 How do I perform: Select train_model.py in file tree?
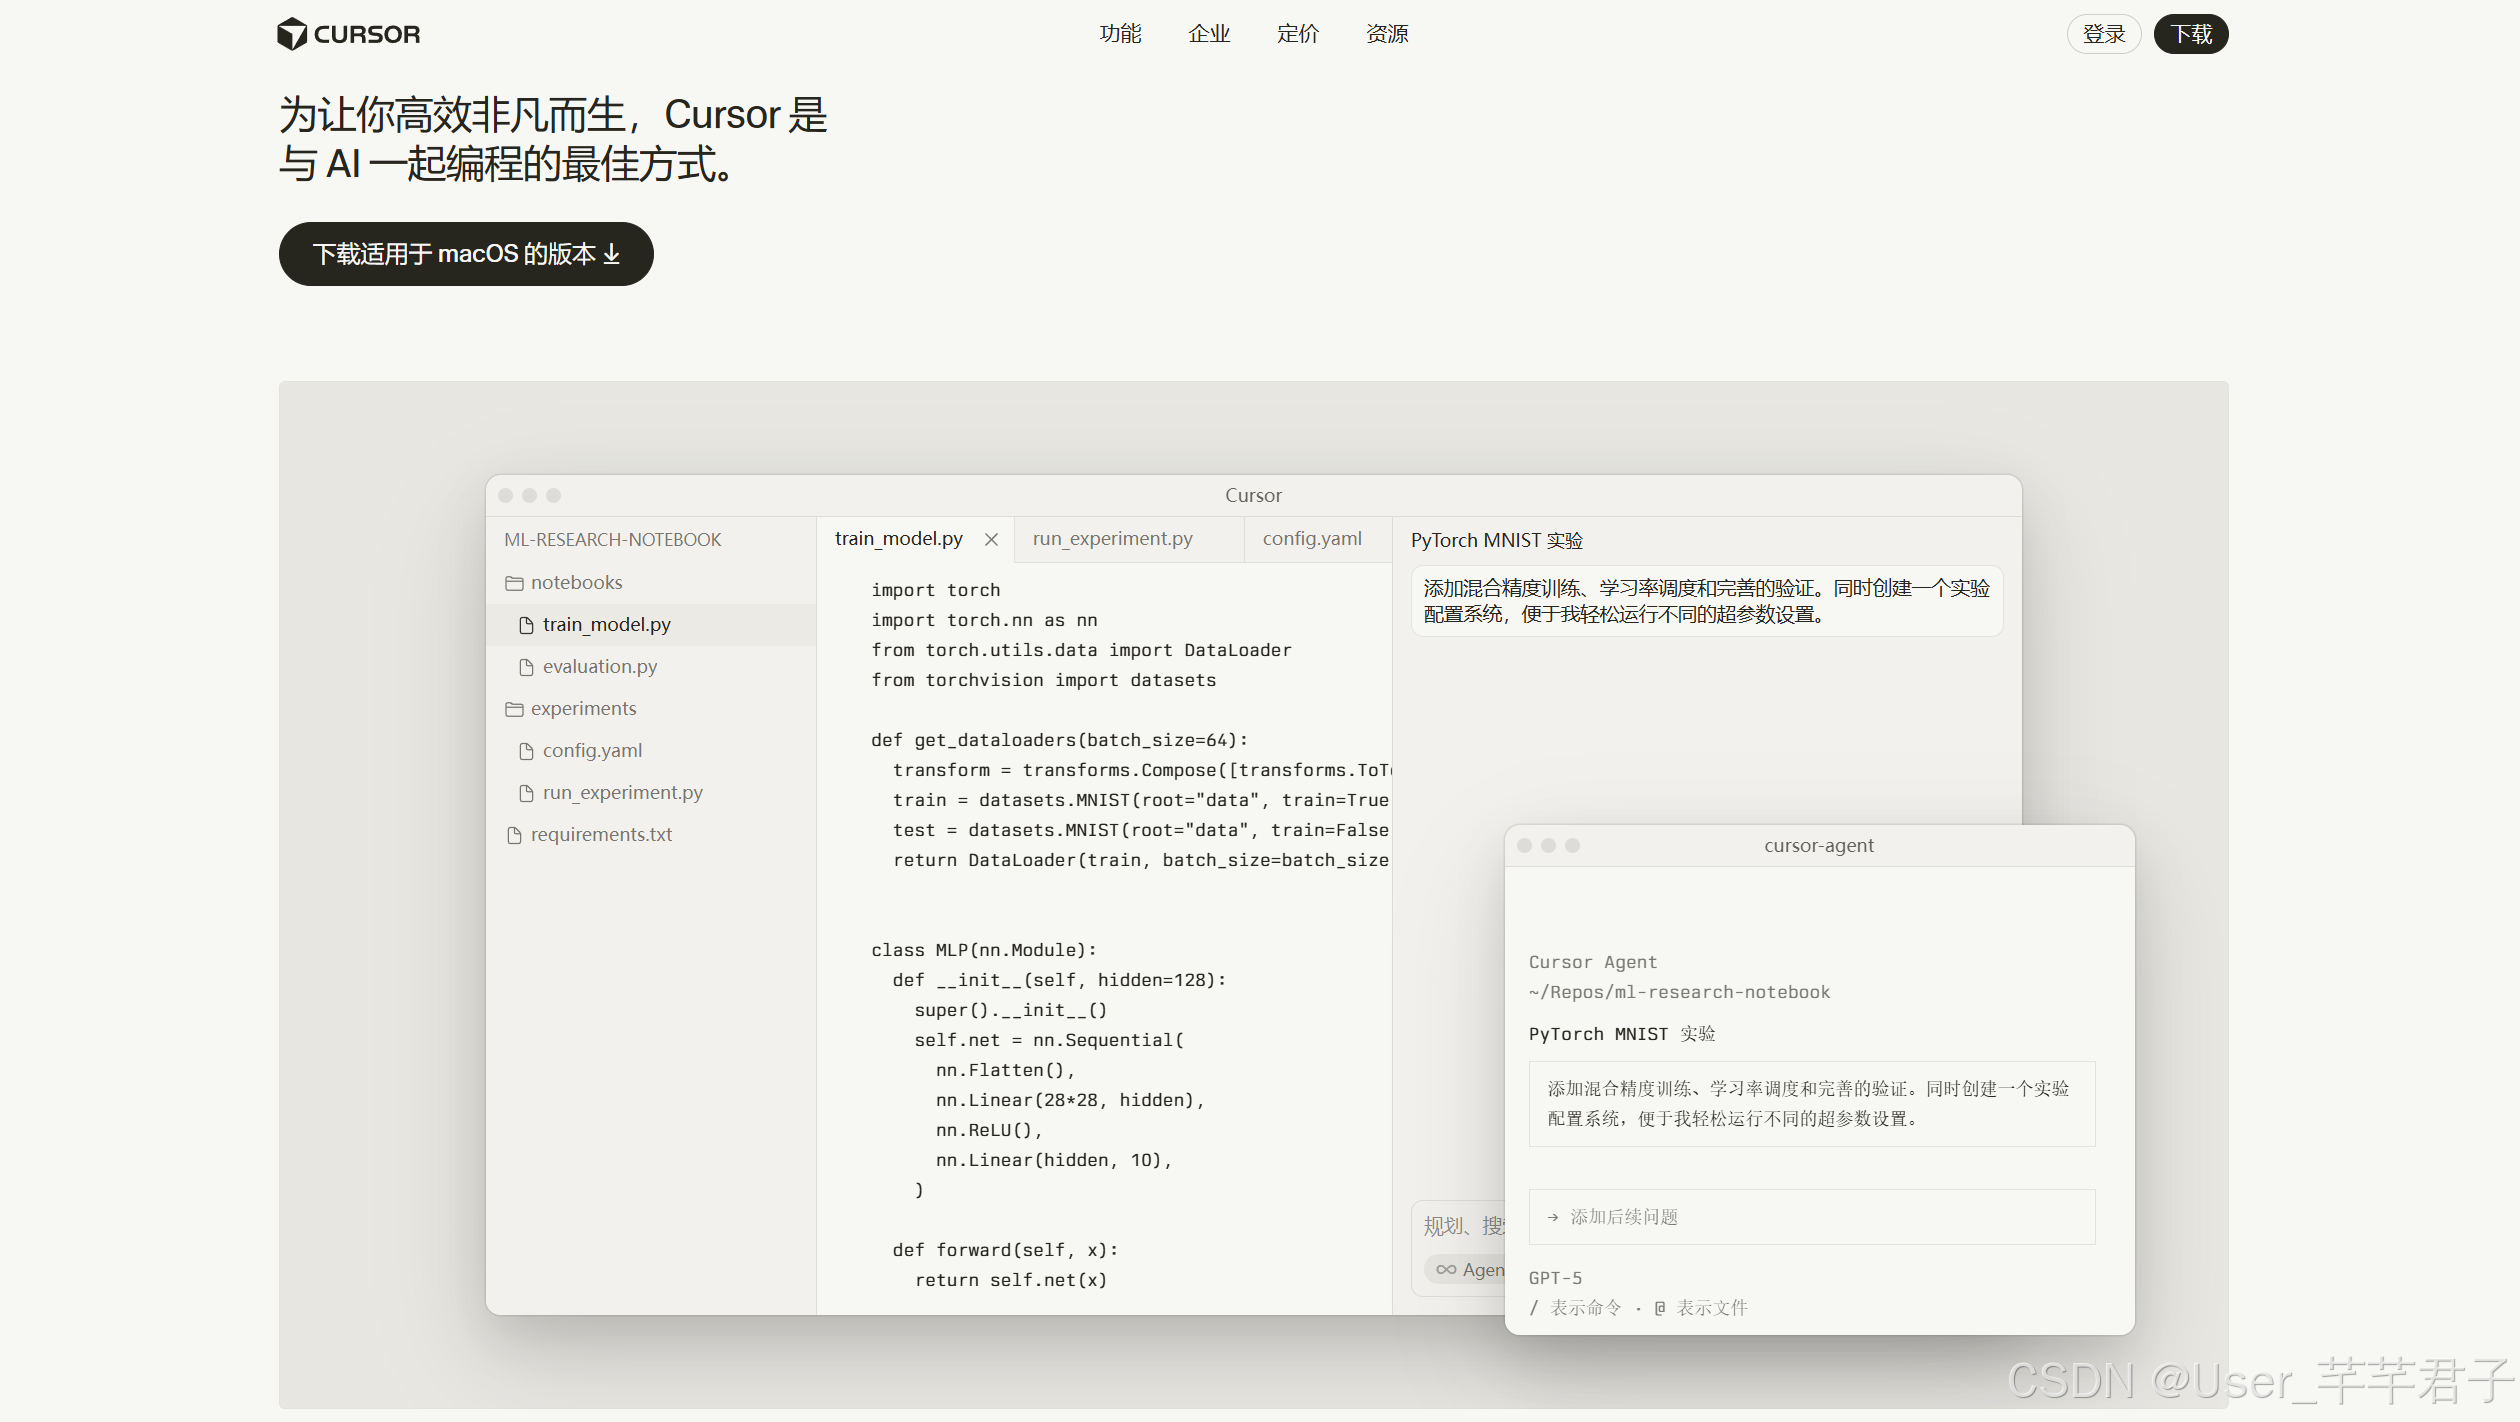pyautogui.click(x=606, y=625)
